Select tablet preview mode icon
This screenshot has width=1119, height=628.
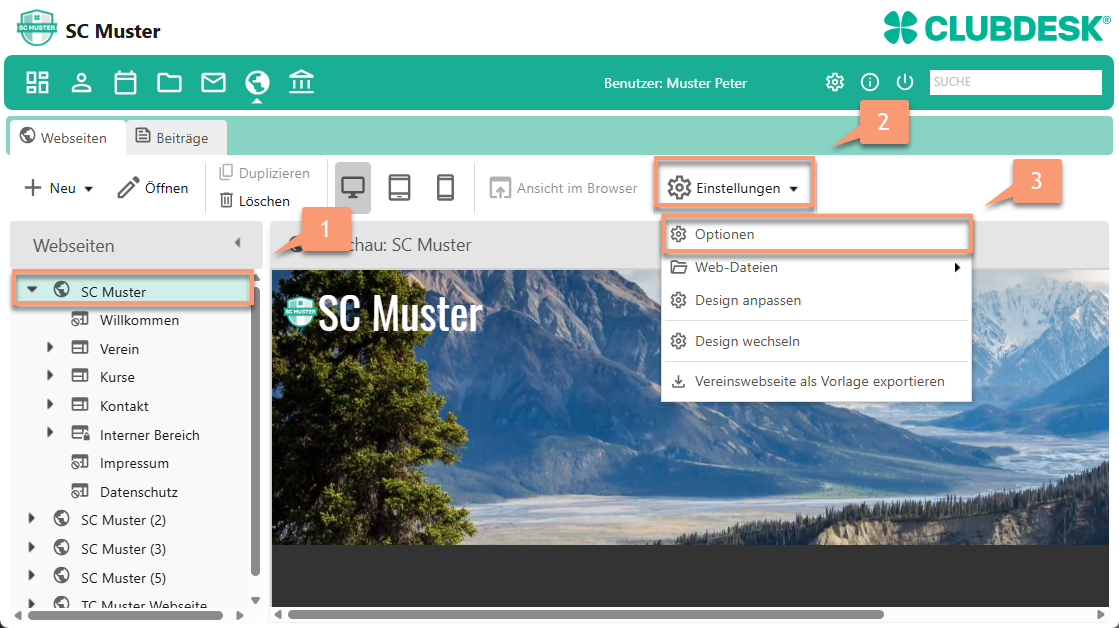(399, 188)
